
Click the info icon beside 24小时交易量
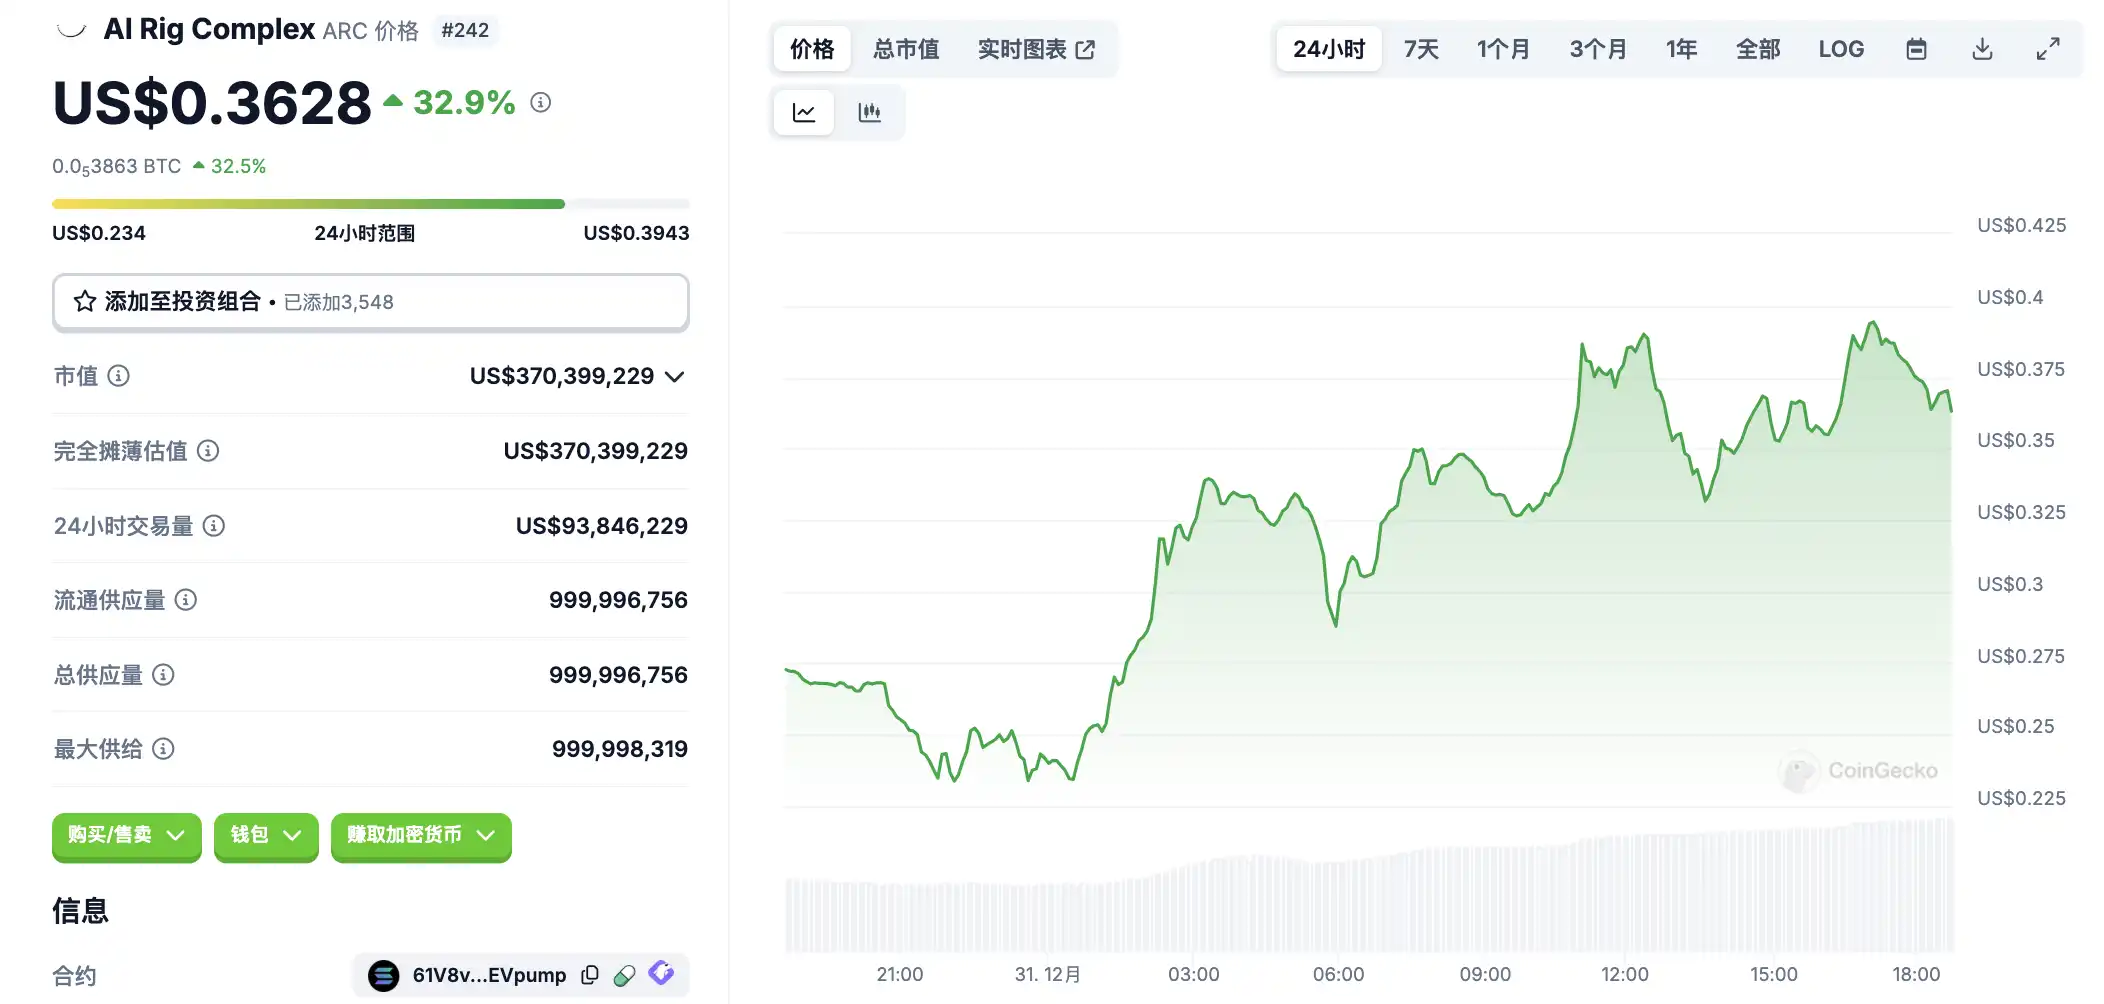(x=214, y=526)
